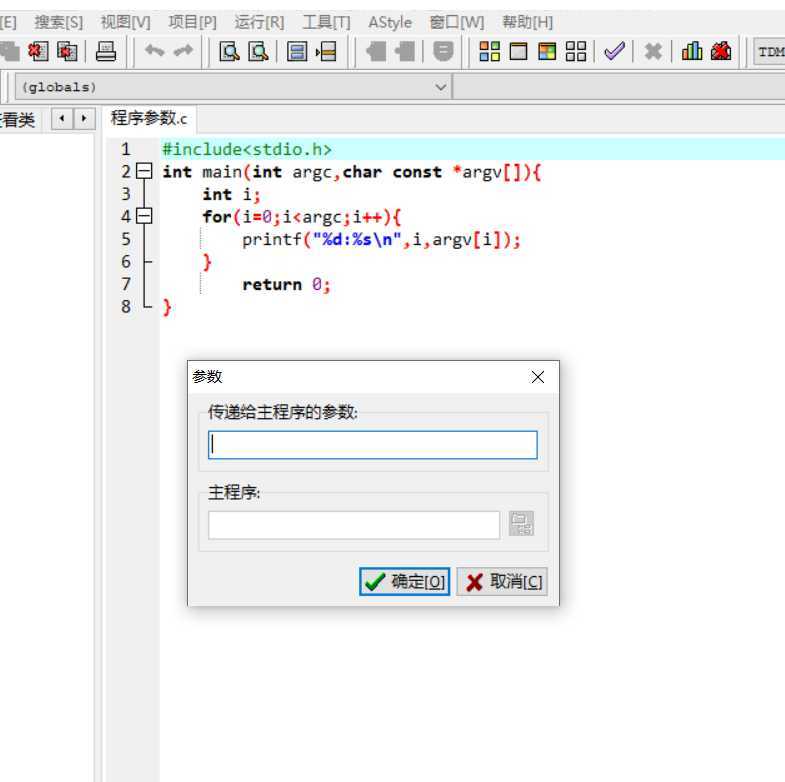Click the Compile four-color grid icon
This screenshot has height=782, width=785.
(x=490, y=52)
